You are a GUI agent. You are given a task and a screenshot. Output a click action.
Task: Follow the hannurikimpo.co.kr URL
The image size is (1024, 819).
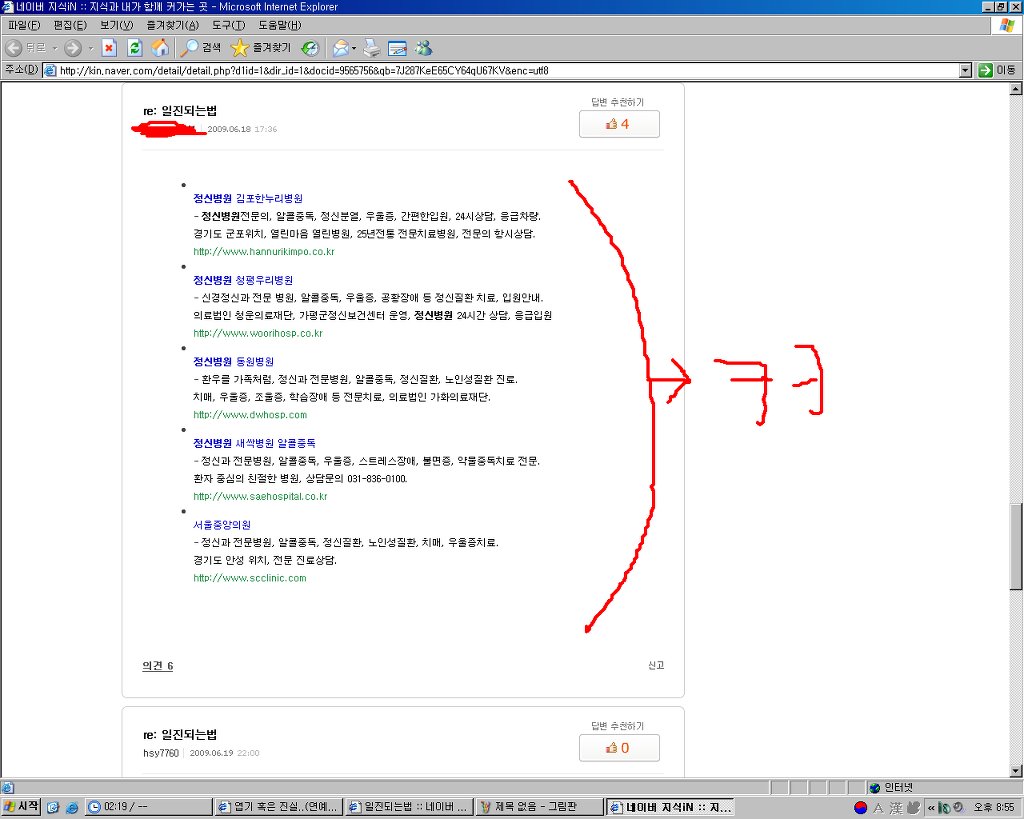[x=264, y=251]
